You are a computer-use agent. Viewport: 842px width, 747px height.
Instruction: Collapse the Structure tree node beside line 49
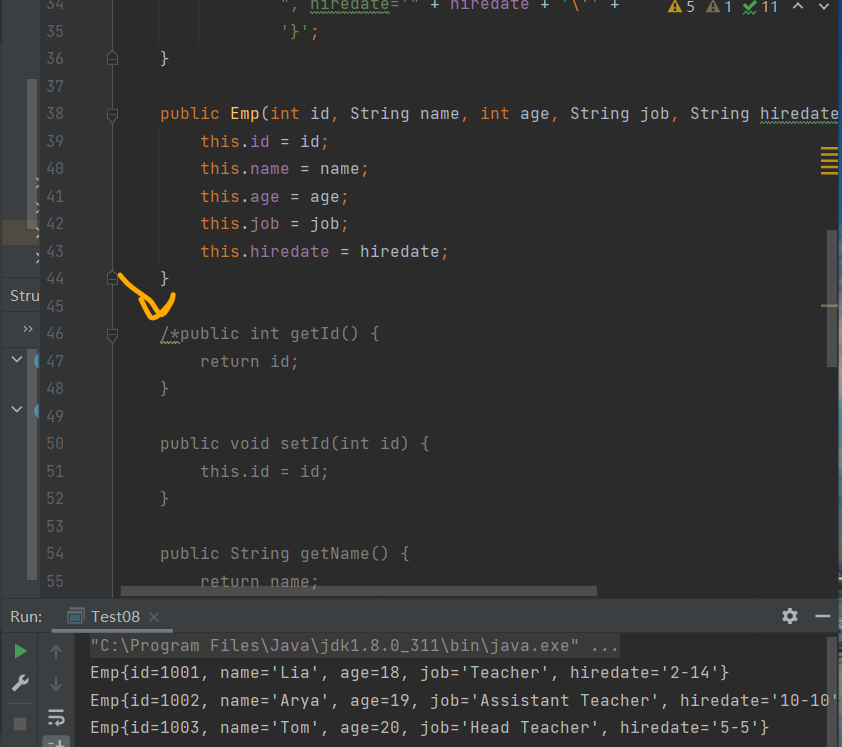coord(17,409)
